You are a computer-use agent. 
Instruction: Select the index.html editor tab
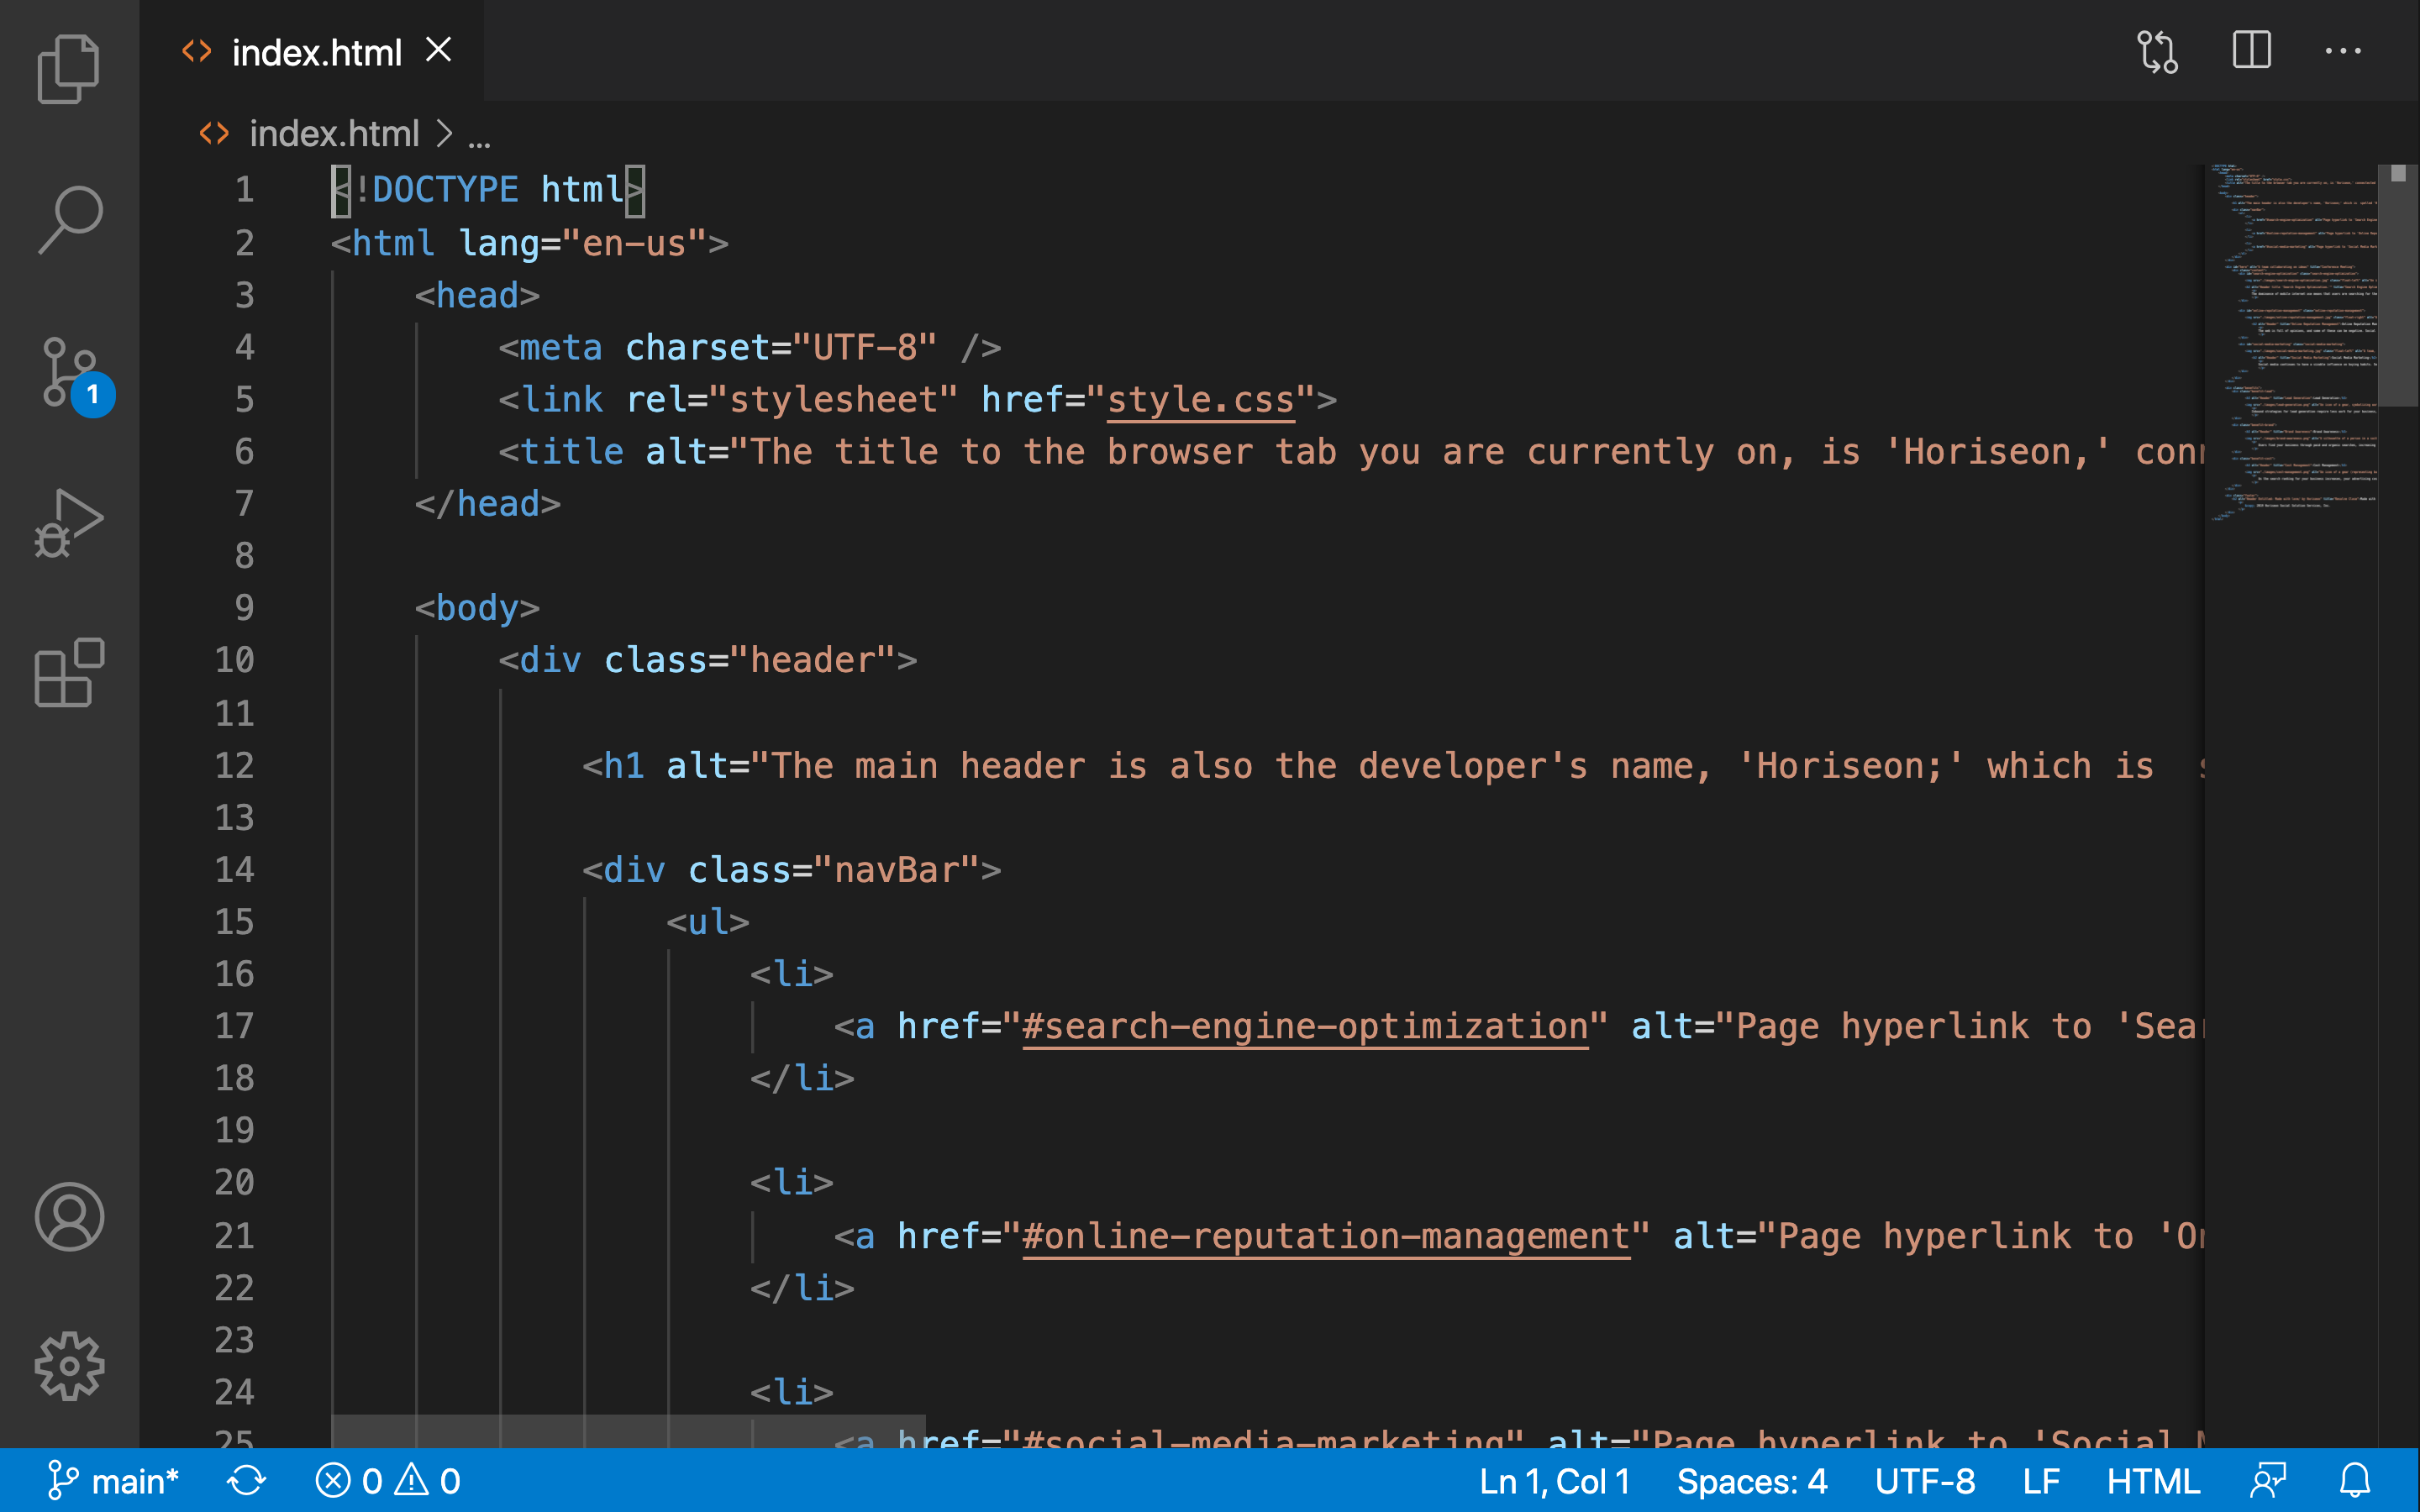pyautogui.click(x=316, y=52)
